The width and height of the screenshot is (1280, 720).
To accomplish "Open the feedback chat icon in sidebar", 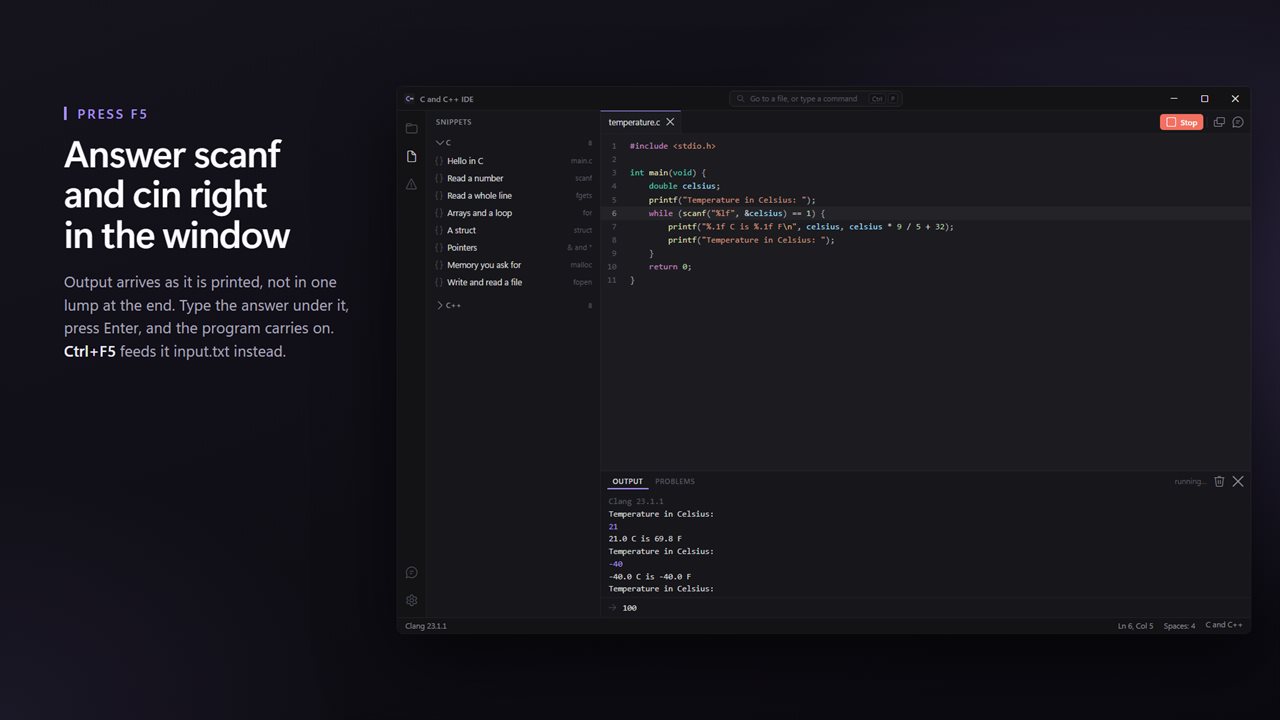I will pos(411,573).
